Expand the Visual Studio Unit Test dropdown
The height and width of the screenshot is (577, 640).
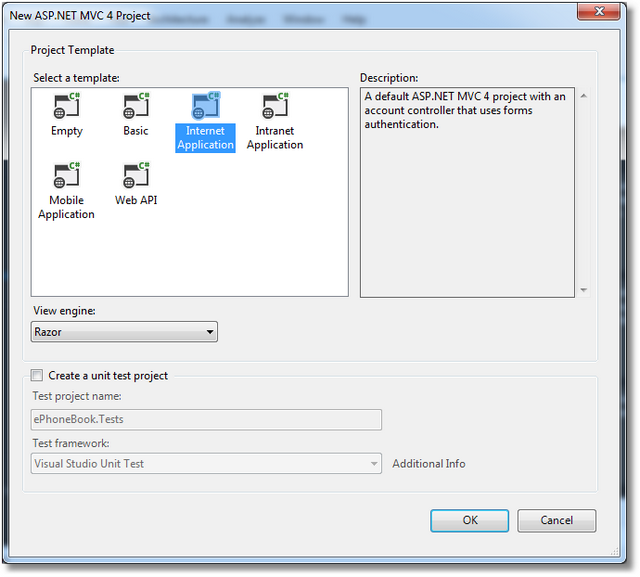(206, 463)
